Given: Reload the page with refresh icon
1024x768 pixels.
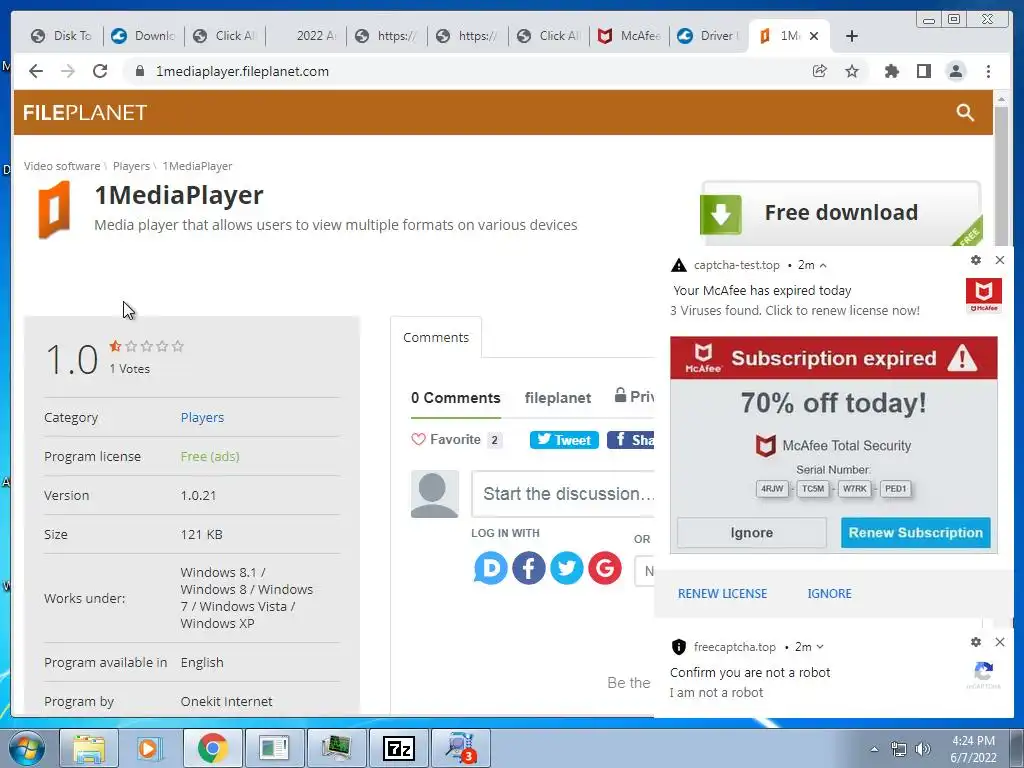Looking at the screenshot, I should coord(100,71).
